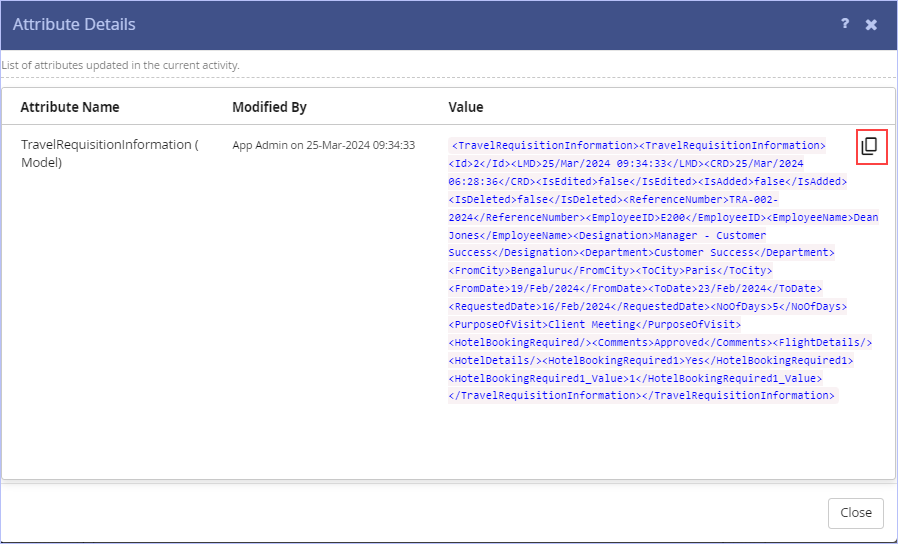Click the FromCity Bengaluru XML line
Screen dimensions: 898x544
tap(611, 270)
